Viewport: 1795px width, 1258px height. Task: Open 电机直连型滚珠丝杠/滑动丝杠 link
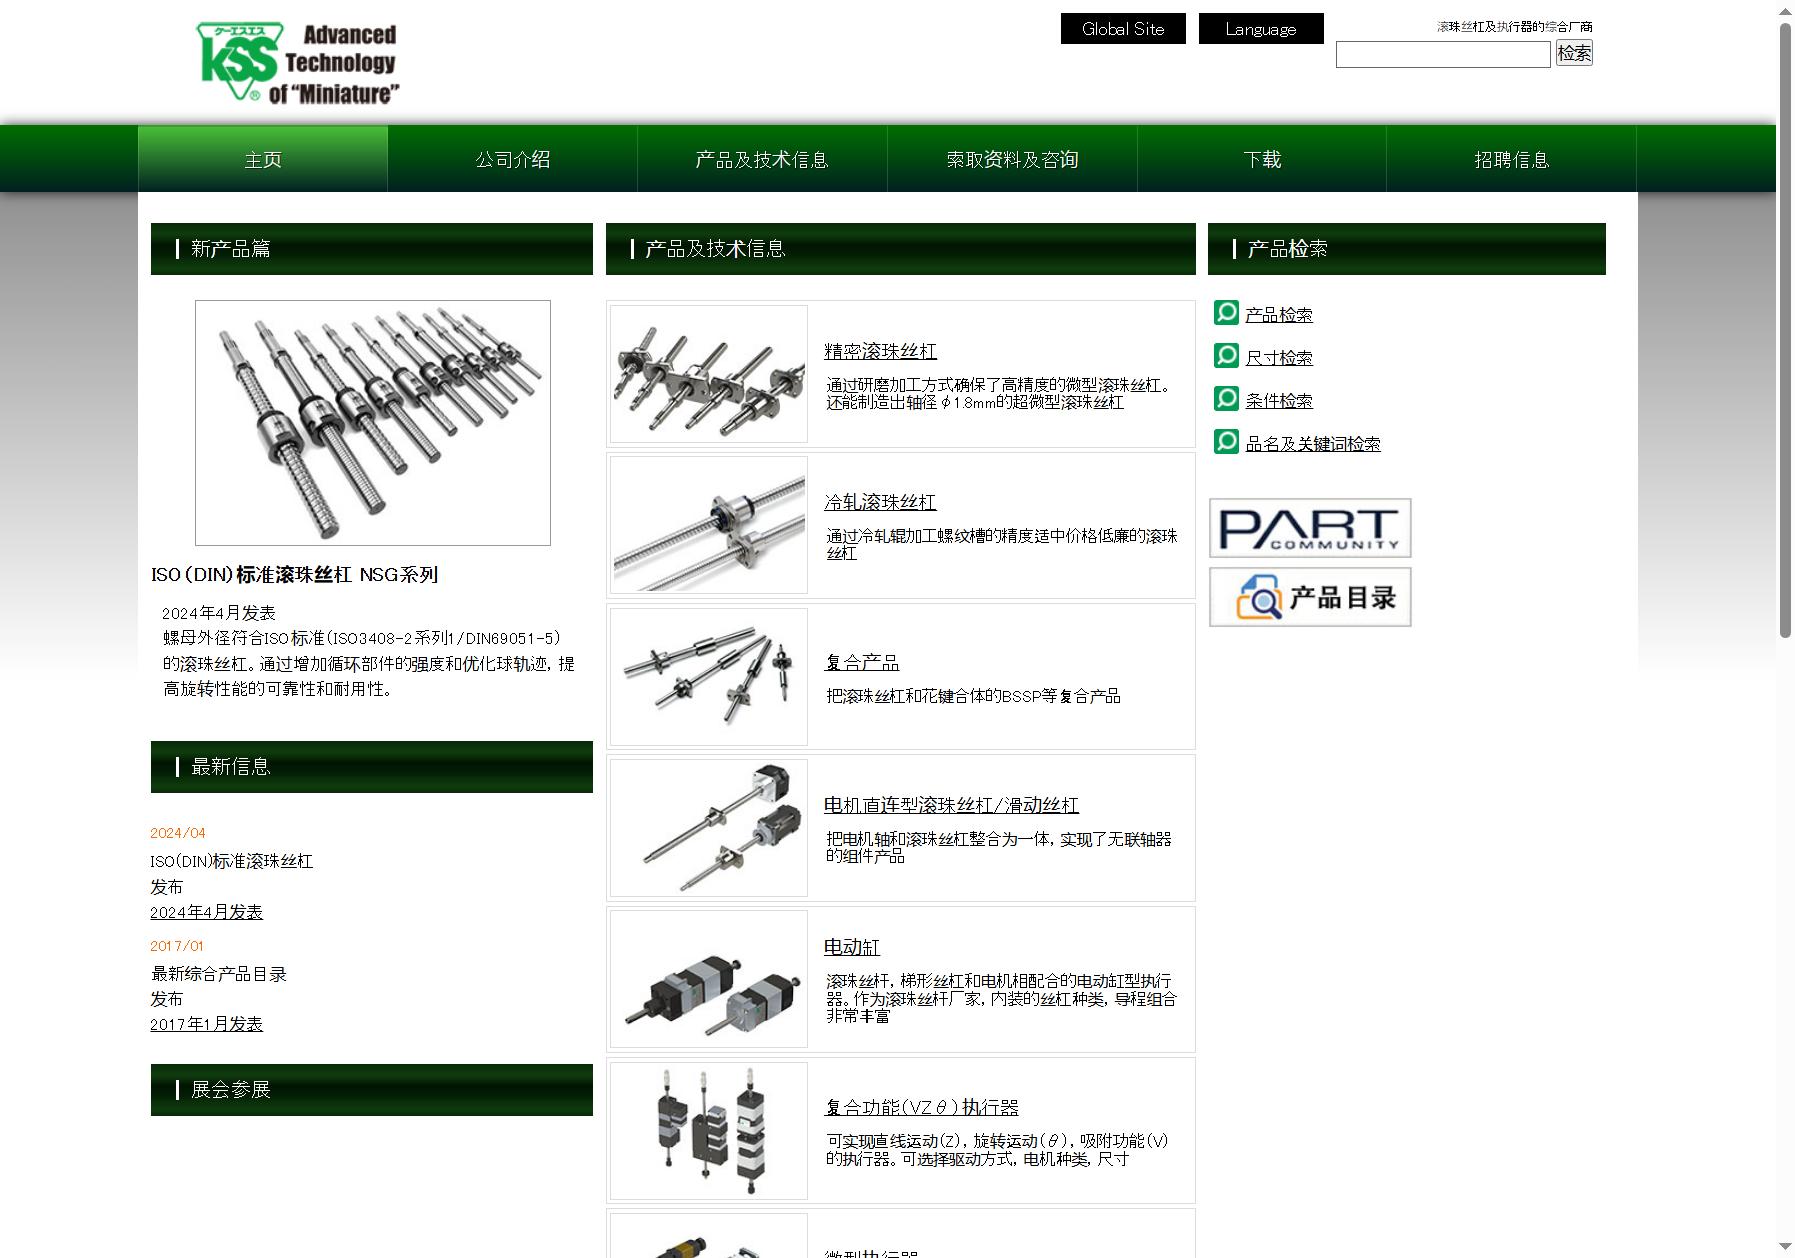pos(951,805)
